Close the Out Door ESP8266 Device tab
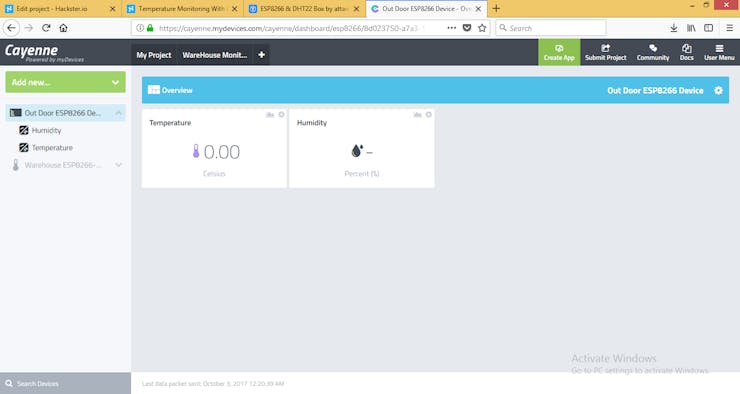Image resolution: width=740 pixels, height=394 pixels. (478, 8)
